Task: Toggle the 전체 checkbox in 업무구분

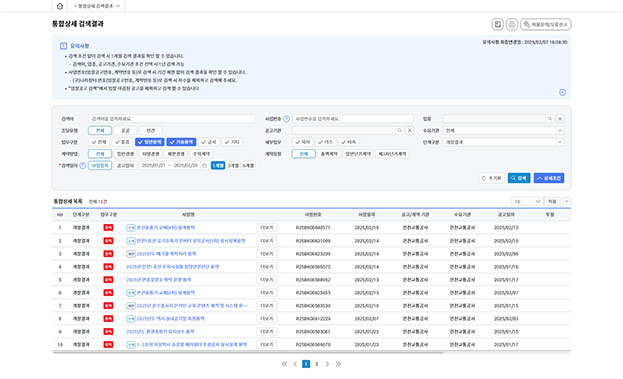Action: 99,142
